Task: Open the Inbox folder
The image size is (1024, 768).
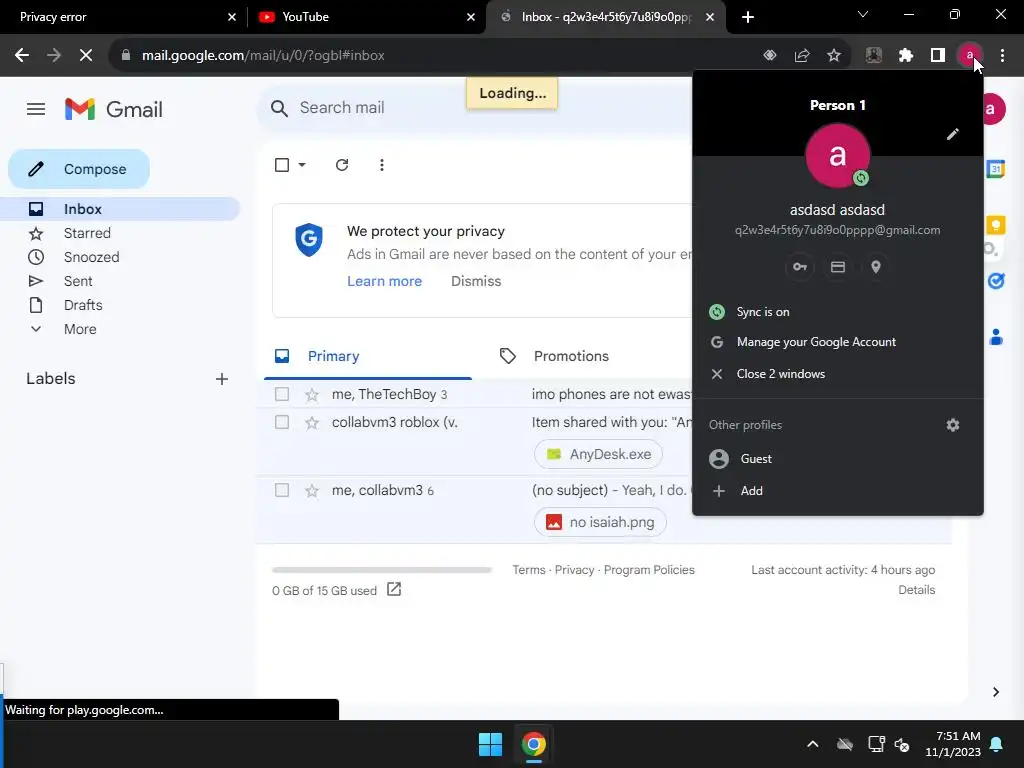Action: click(x=120, y=209)
